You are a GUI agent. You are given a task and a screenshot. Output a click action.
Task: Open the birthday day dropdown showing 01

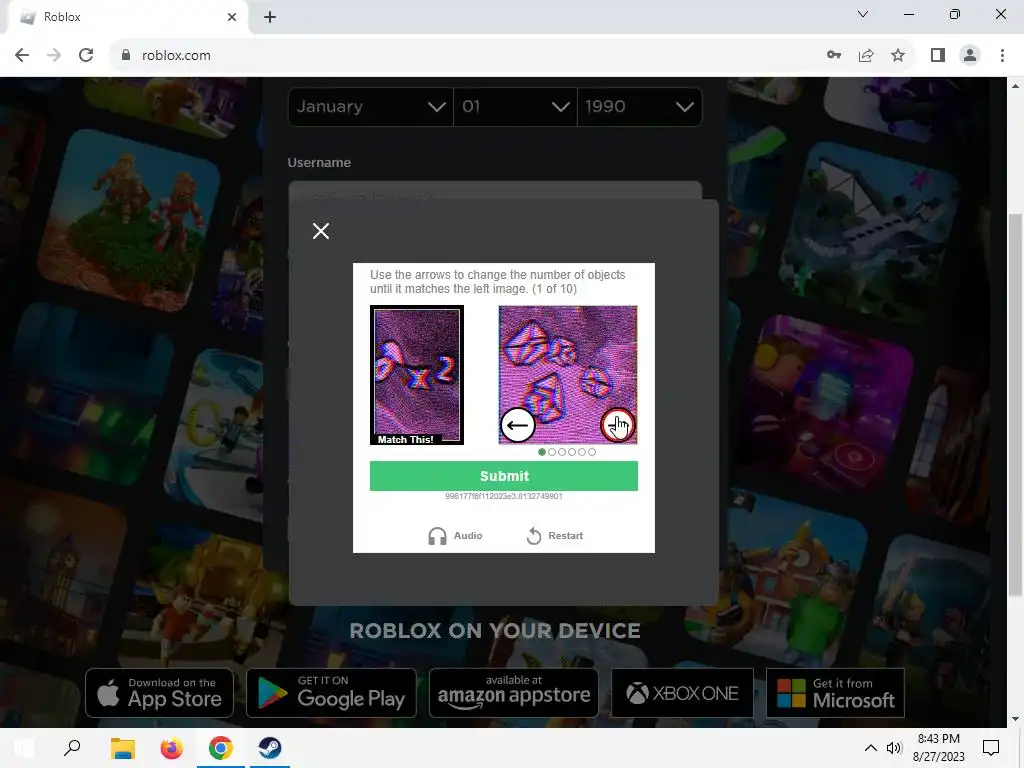(515, 106)
